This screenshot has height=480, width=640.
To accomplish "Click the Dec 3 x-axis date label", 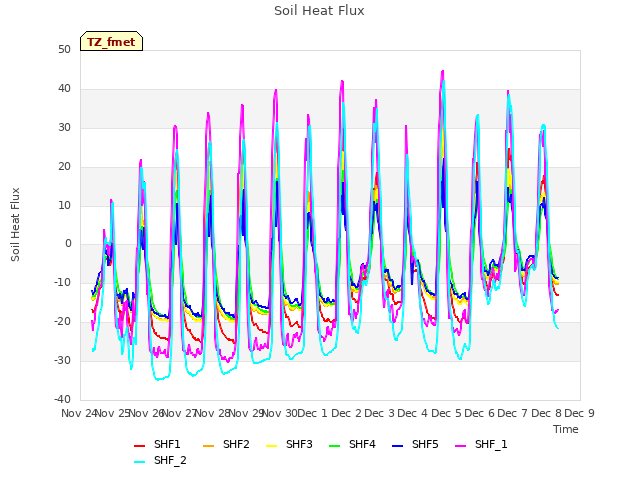I will (x=380, y=413).
